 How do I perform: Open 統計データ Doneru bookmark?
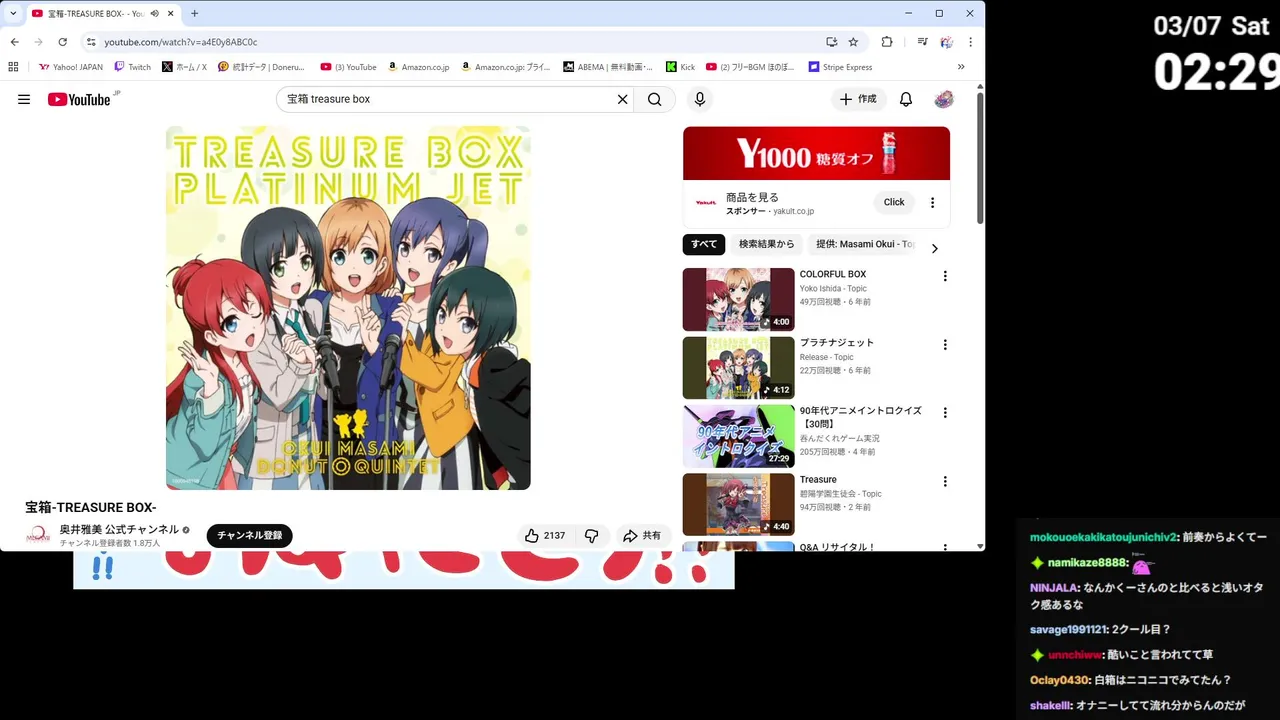point(261,67)
